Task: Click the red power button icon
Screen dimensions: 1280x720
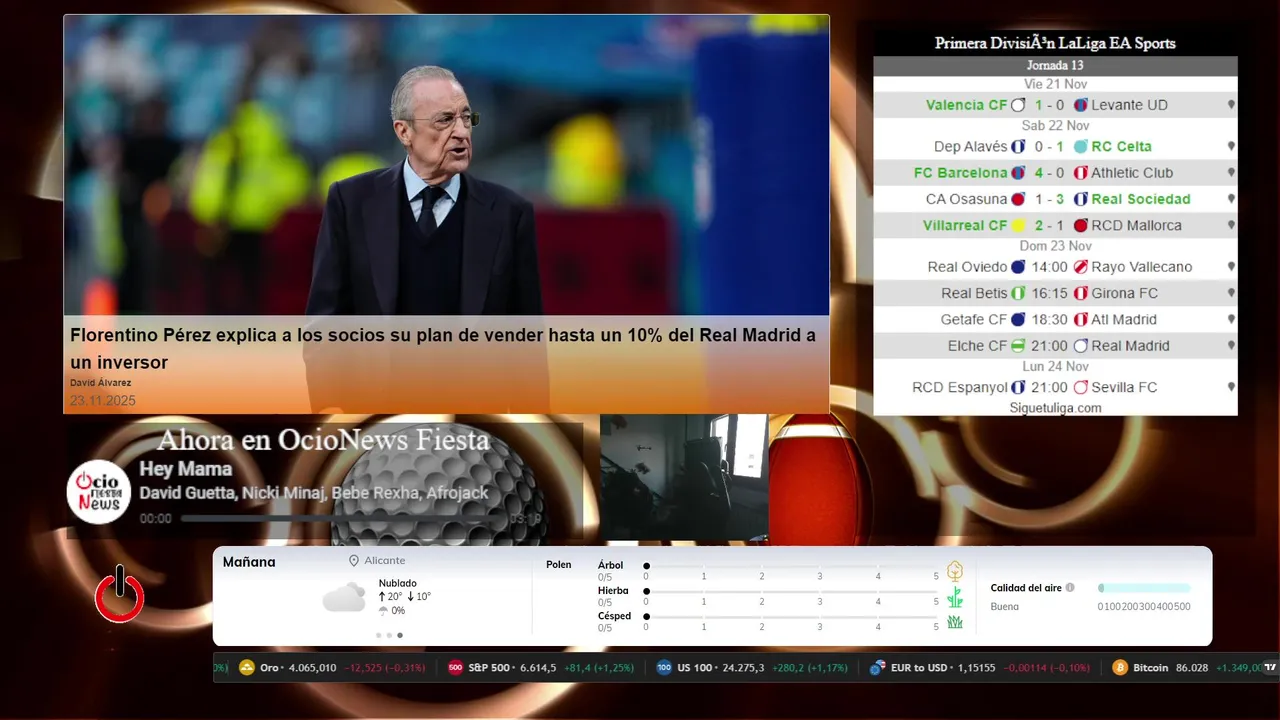Action: click(120, 594)
